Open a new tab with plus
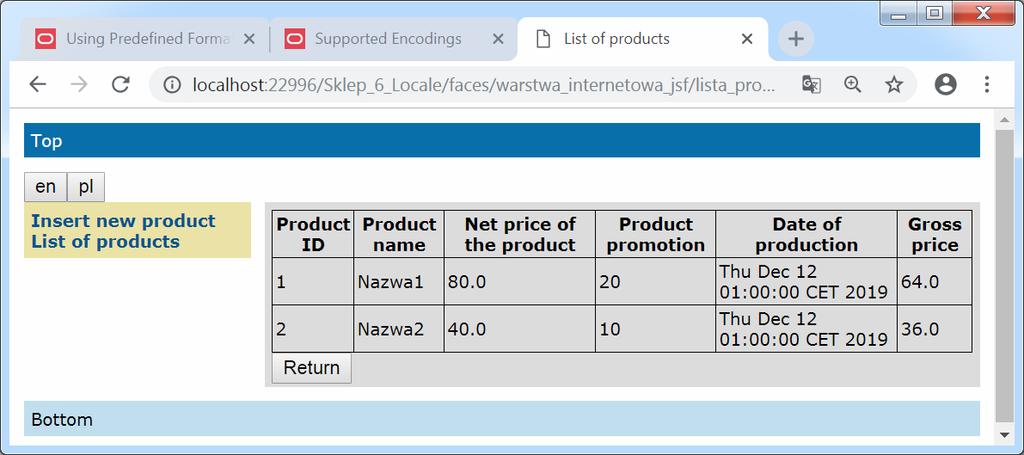Image resolution: width=1024 pixels, height=455 pixels. [x=796, y=39]
